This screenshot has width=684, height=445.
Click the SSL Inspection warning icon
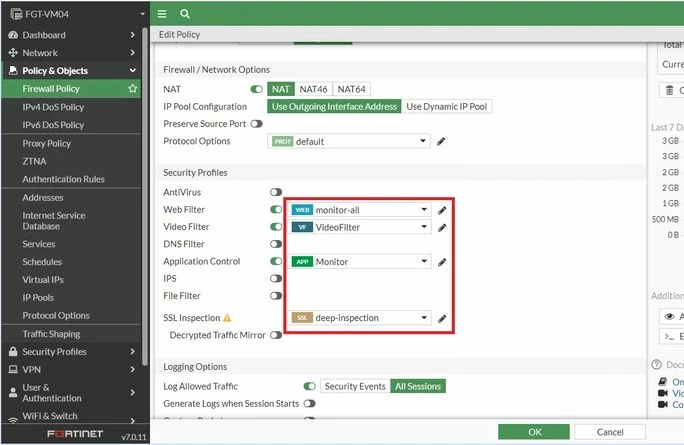point(227,318)
